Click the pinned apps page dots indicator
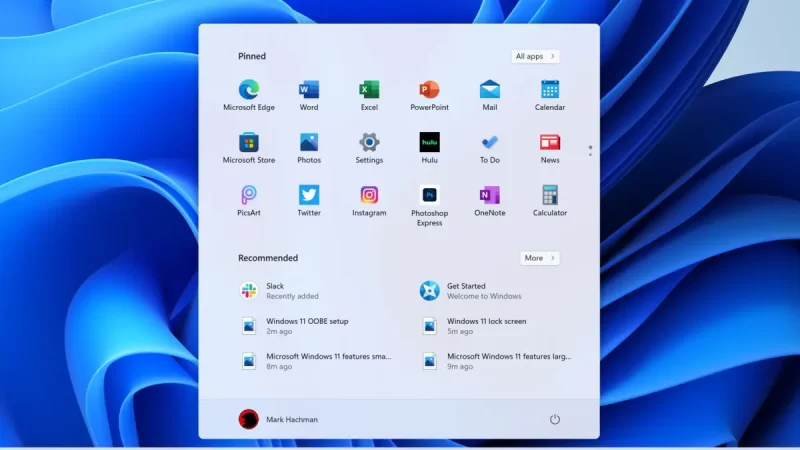 pos(590,151)
